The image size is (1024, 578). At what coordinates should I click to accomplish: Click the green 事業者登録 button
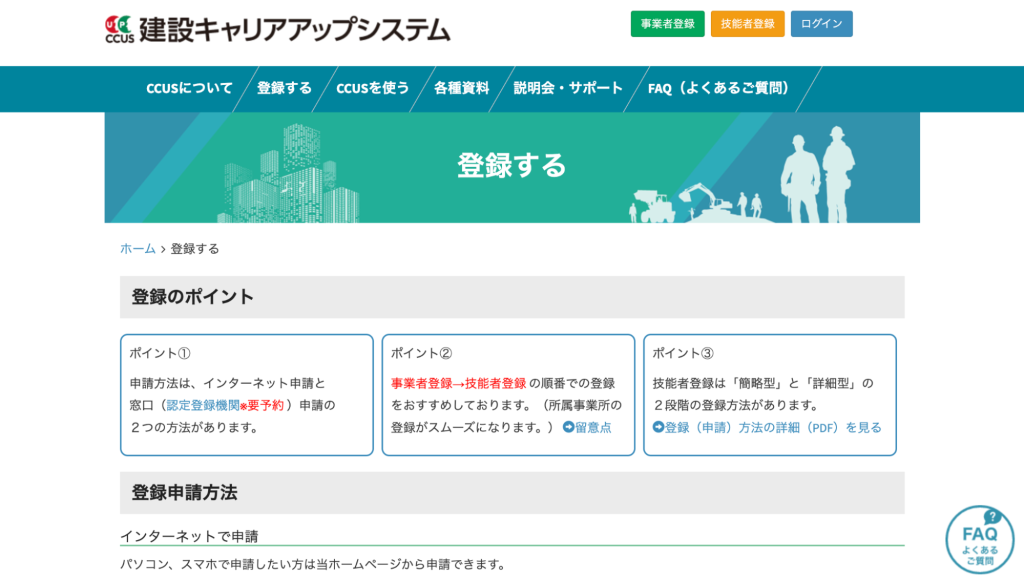pos(667,24)
